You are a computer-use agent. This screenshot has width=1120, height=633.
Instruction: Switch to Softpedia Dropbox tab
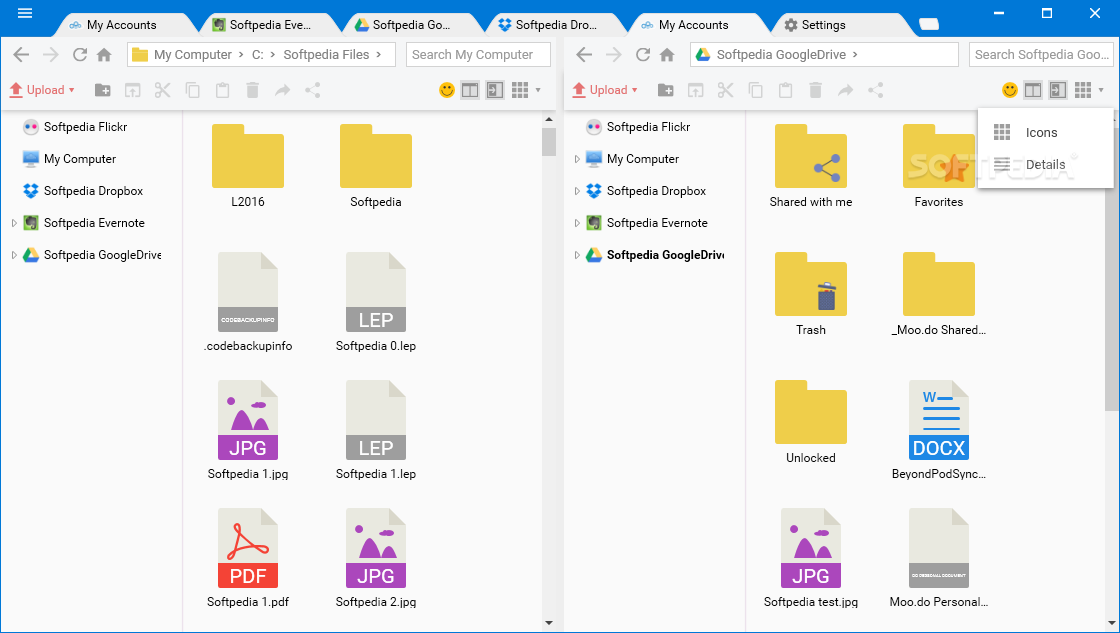(x=556, y=25)
